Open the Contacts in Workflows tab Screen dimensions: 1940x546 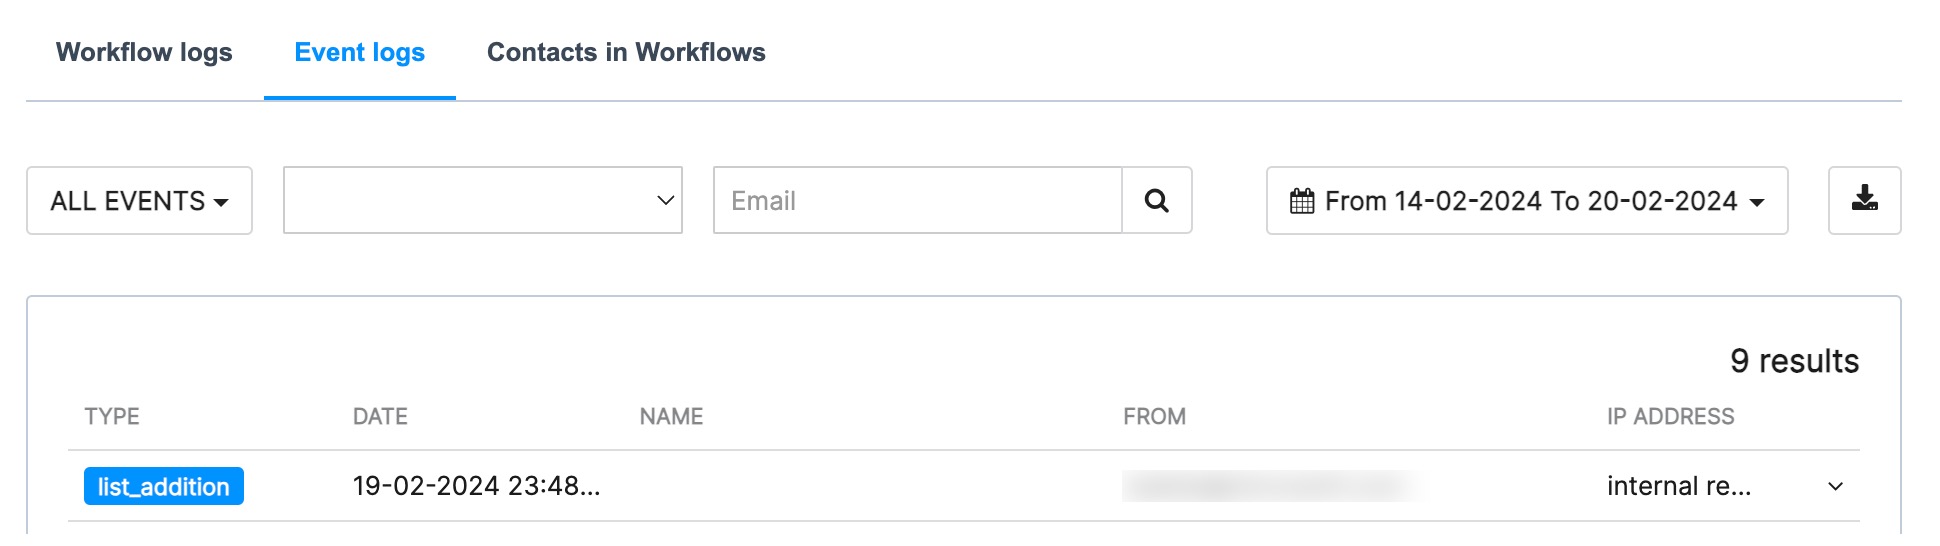point(626,52)
